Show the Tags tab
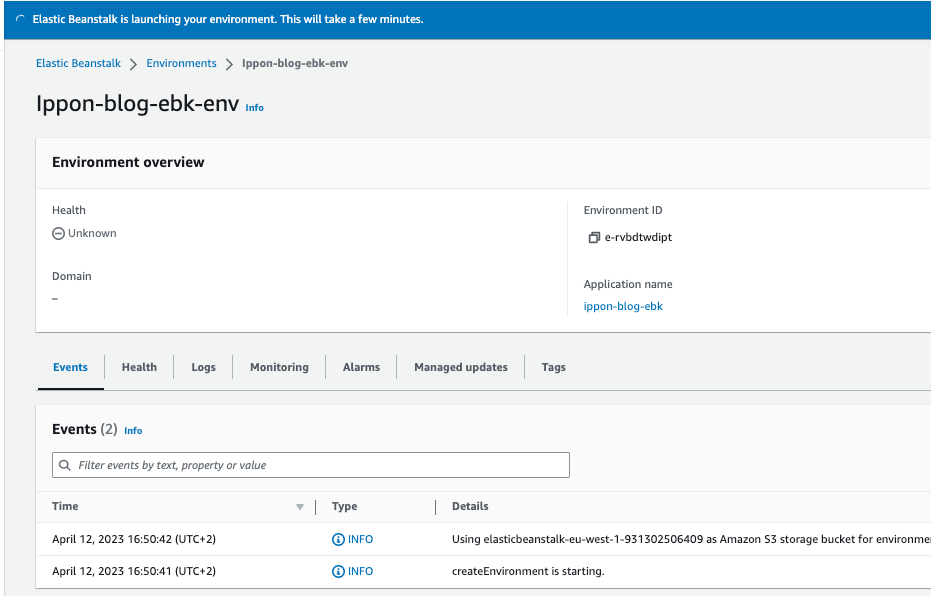 553,367
